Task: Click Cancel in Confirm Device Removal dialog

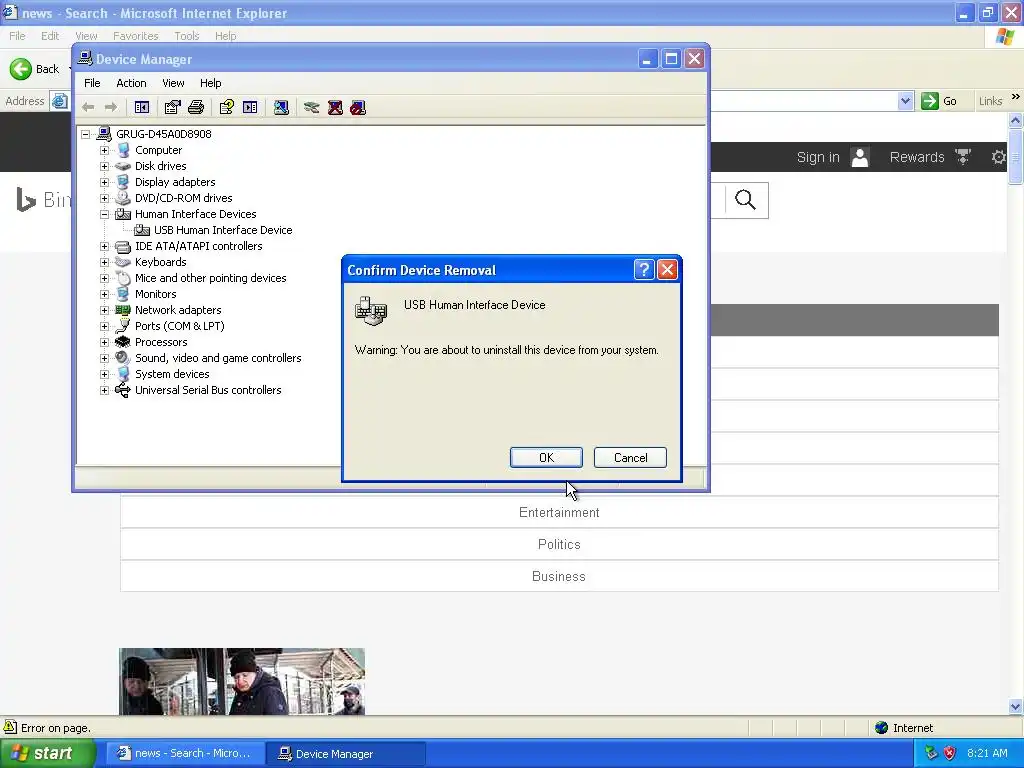Action: 630,458
